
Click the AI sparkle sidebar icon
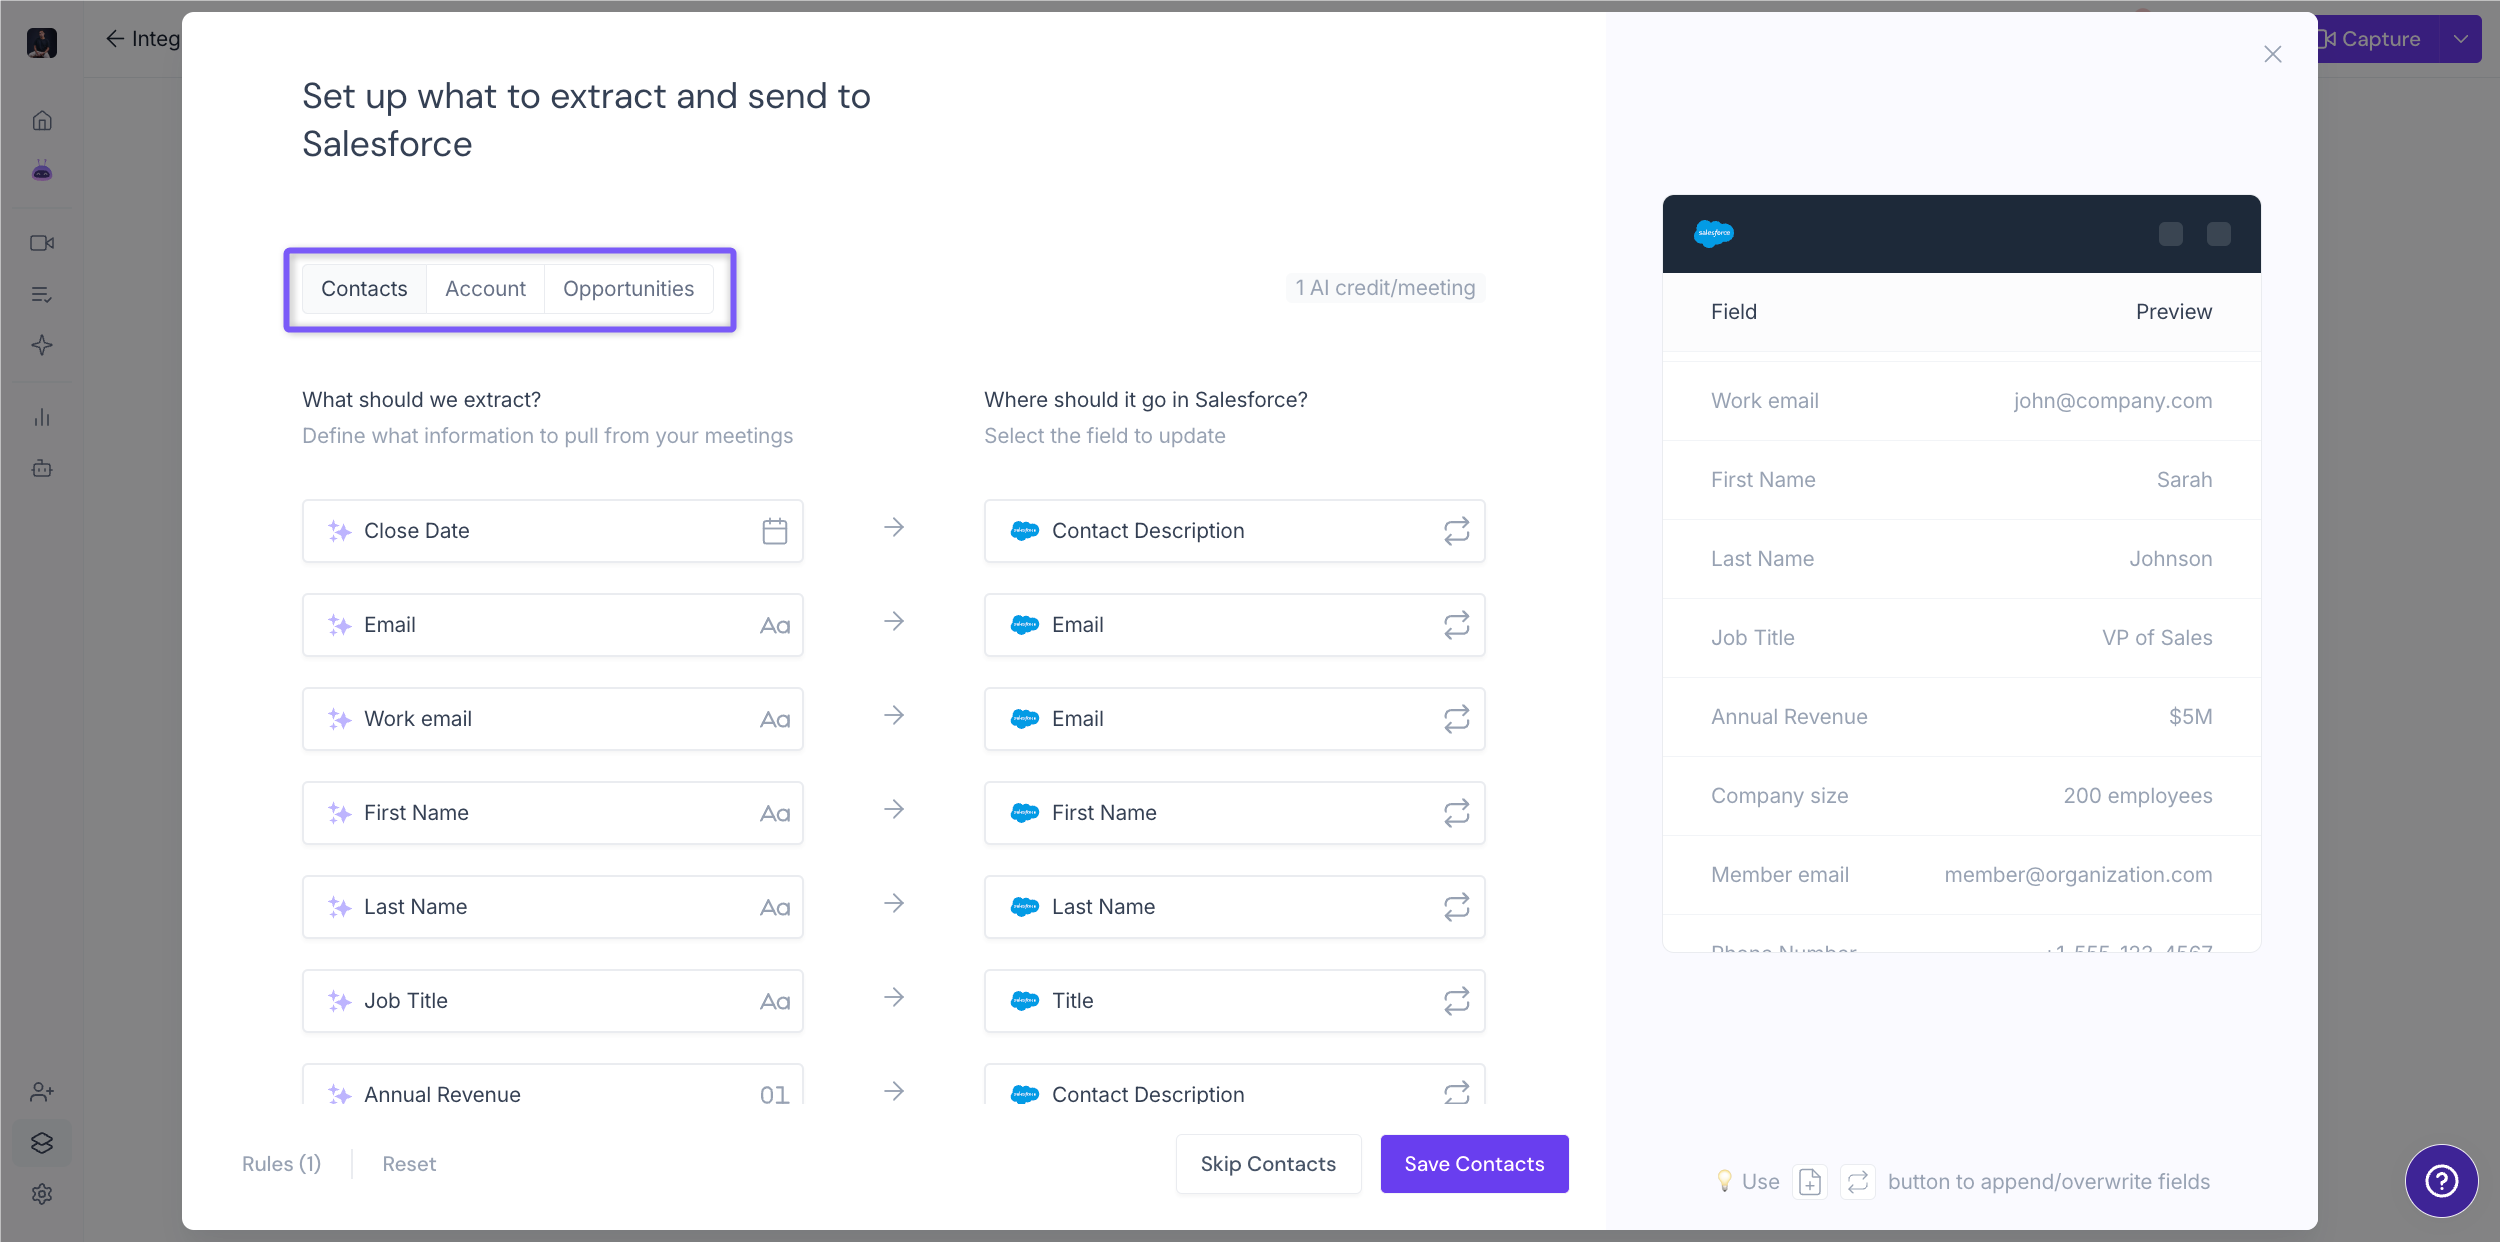(42, 345)
